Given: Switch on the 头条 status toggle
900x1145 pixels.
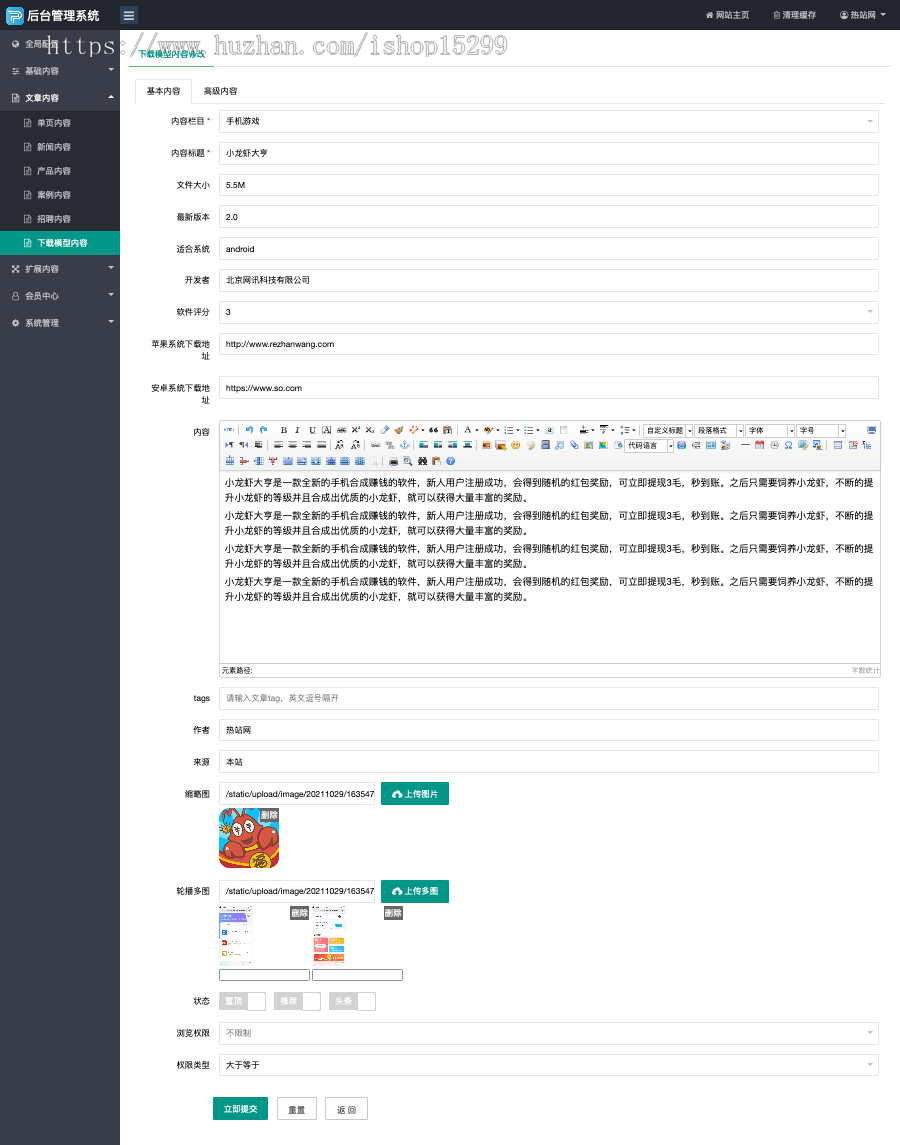Looking at the screenshot, I should (352, 1001).
